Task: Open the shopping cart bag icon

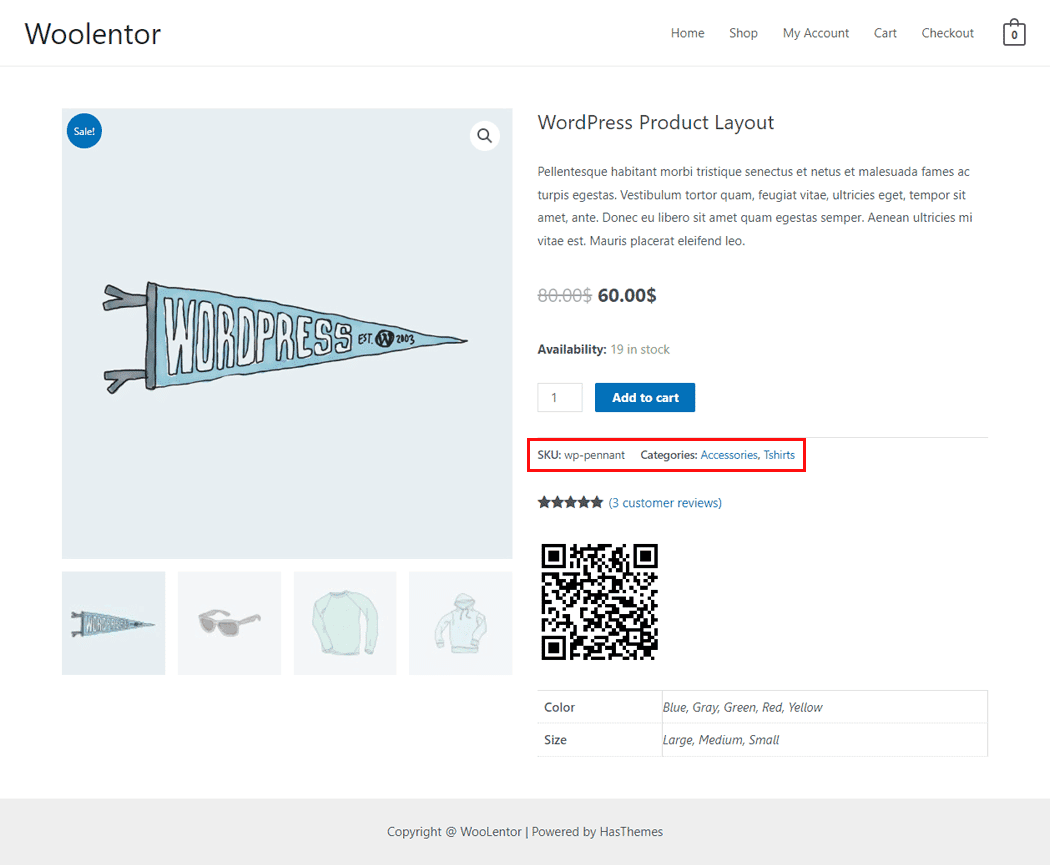Action: pyautogui.click(x=1014, y=33)
